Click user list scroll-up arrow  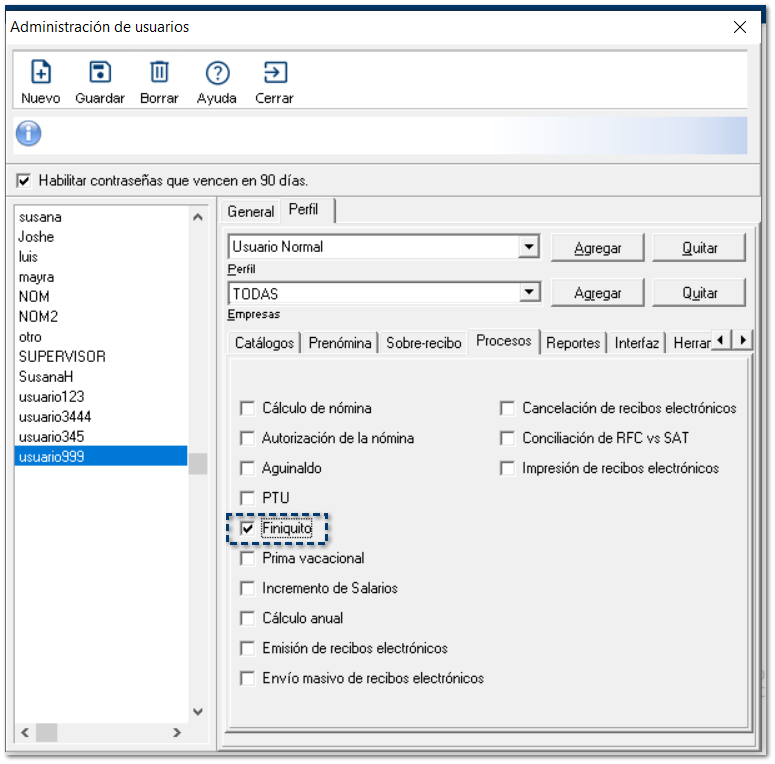pos(198,217)
